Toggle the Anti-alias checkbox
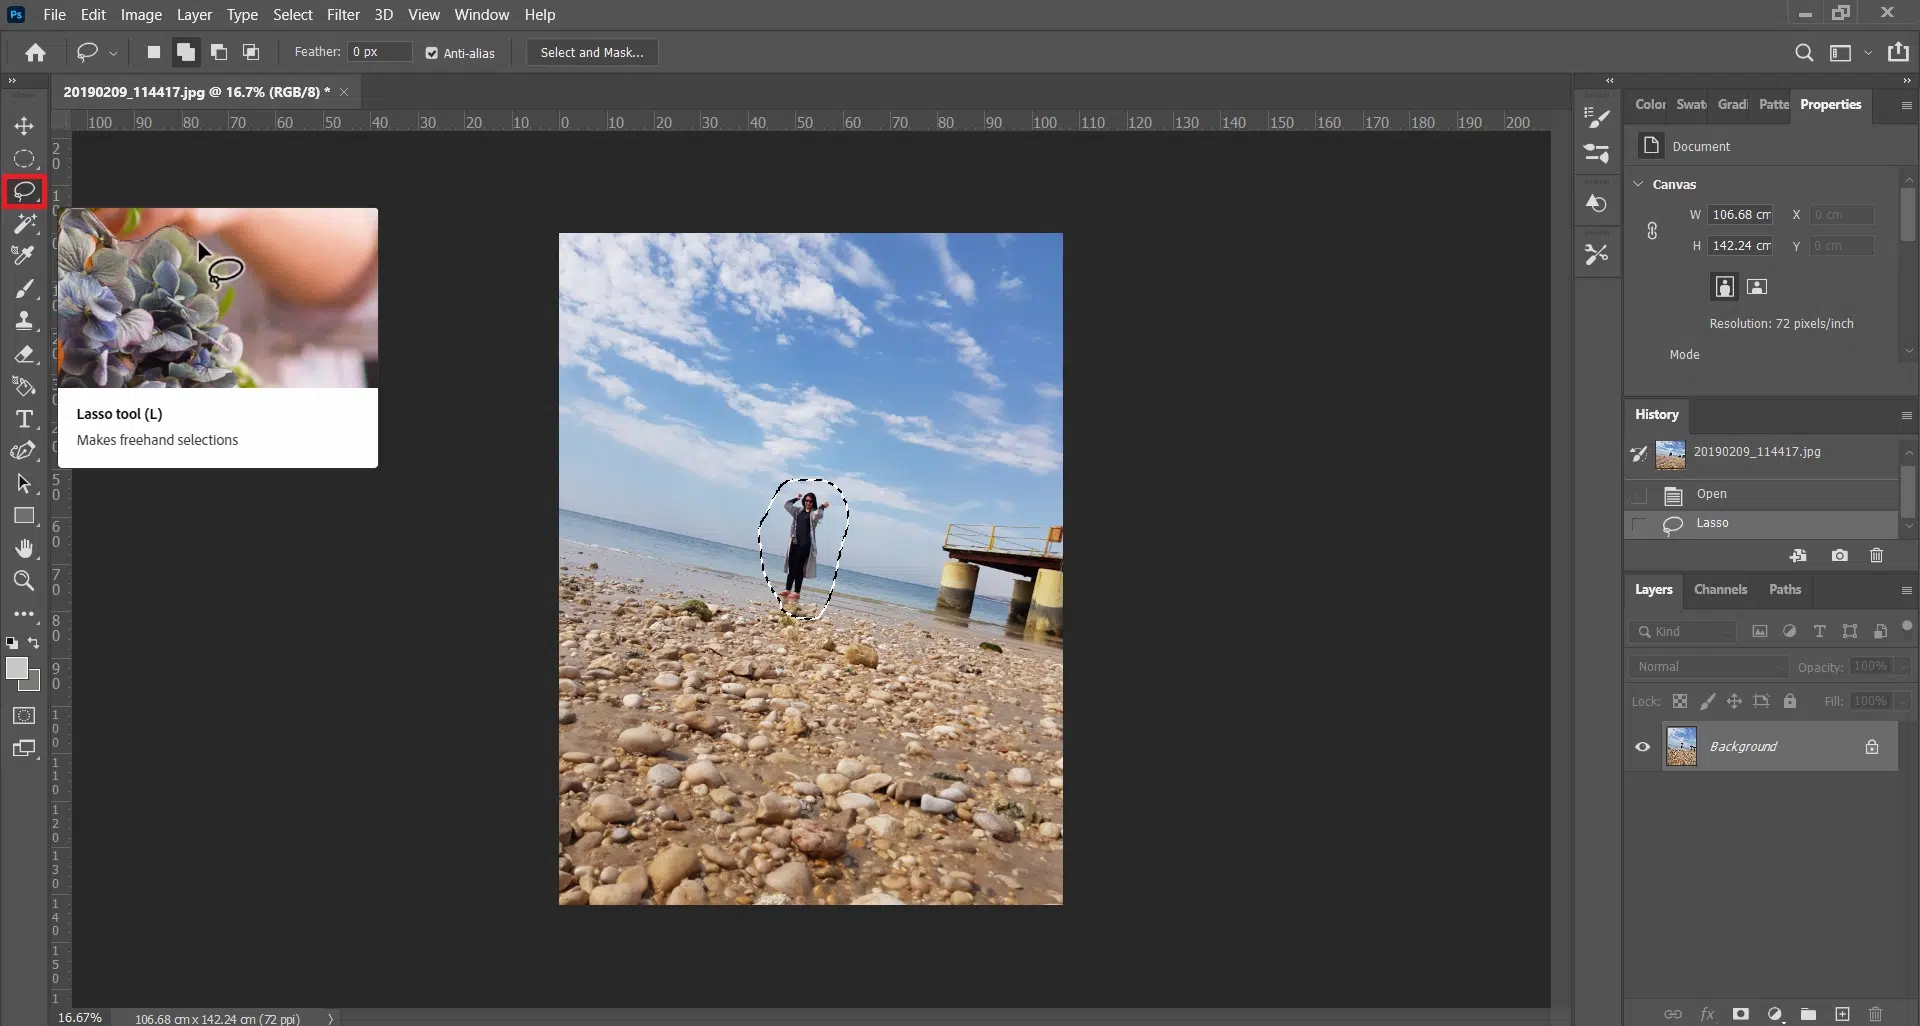Screen dimensions: 1920x1026 click(432, 53)
